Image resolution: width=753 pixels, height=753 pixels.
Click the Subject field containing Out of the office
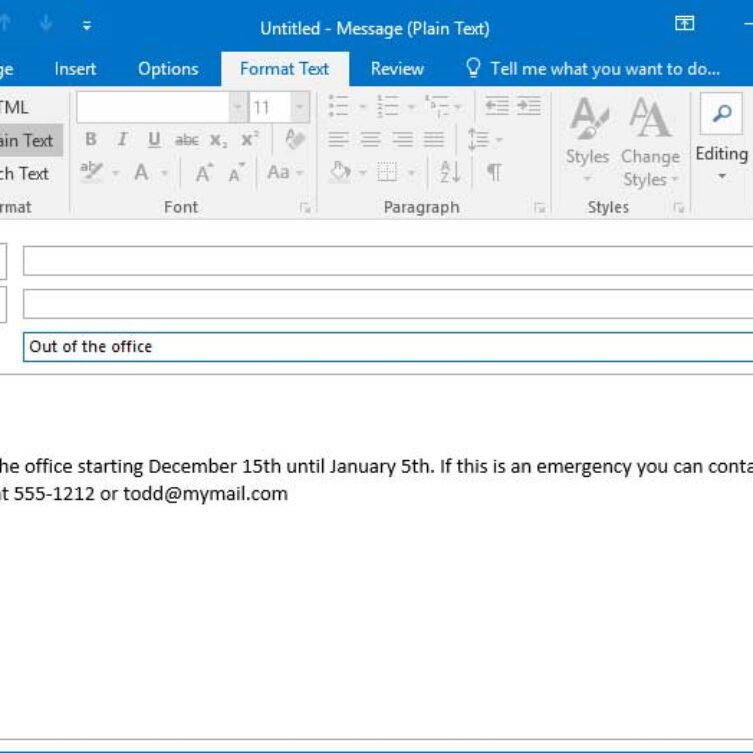pyautogui.click(x=388, y=347)
